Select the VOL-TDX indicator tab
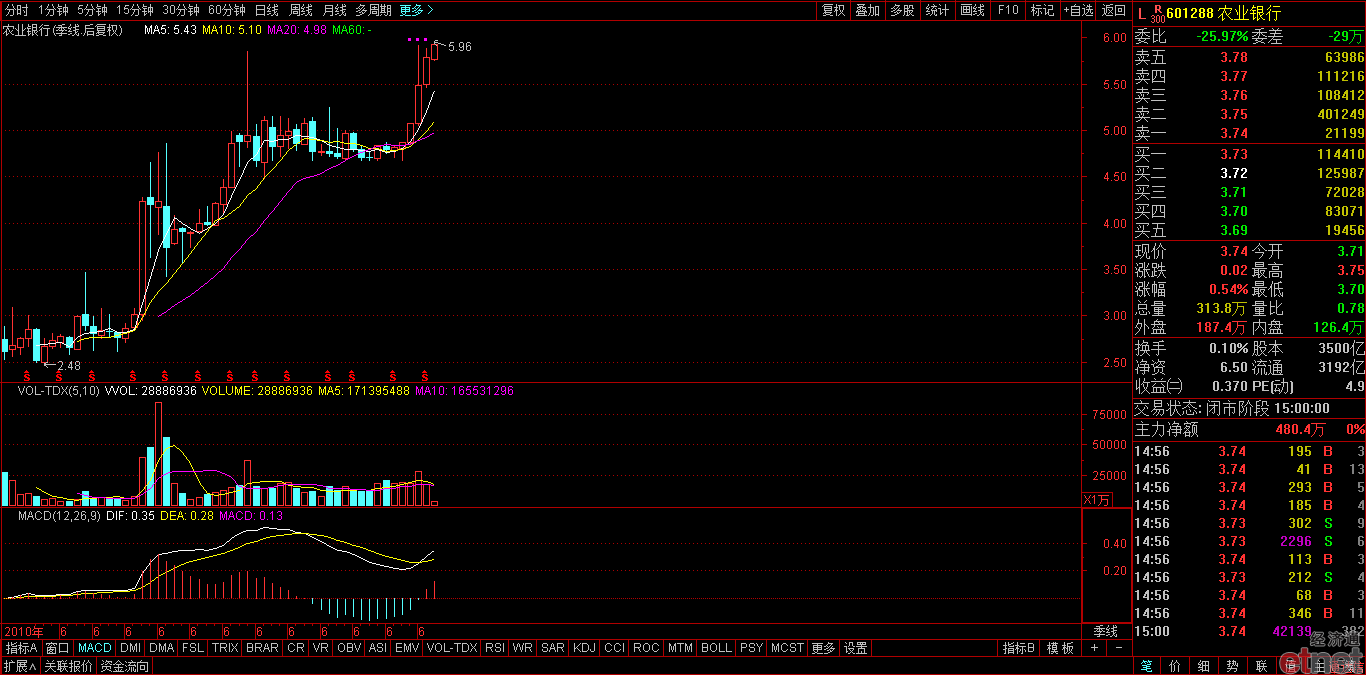Screen dimensions: 1366x675 coord(452,648)
